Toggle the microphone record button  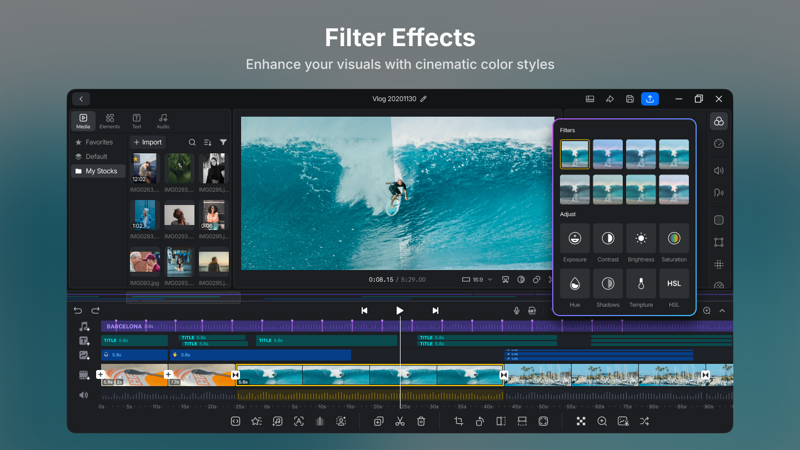(516, 311)
